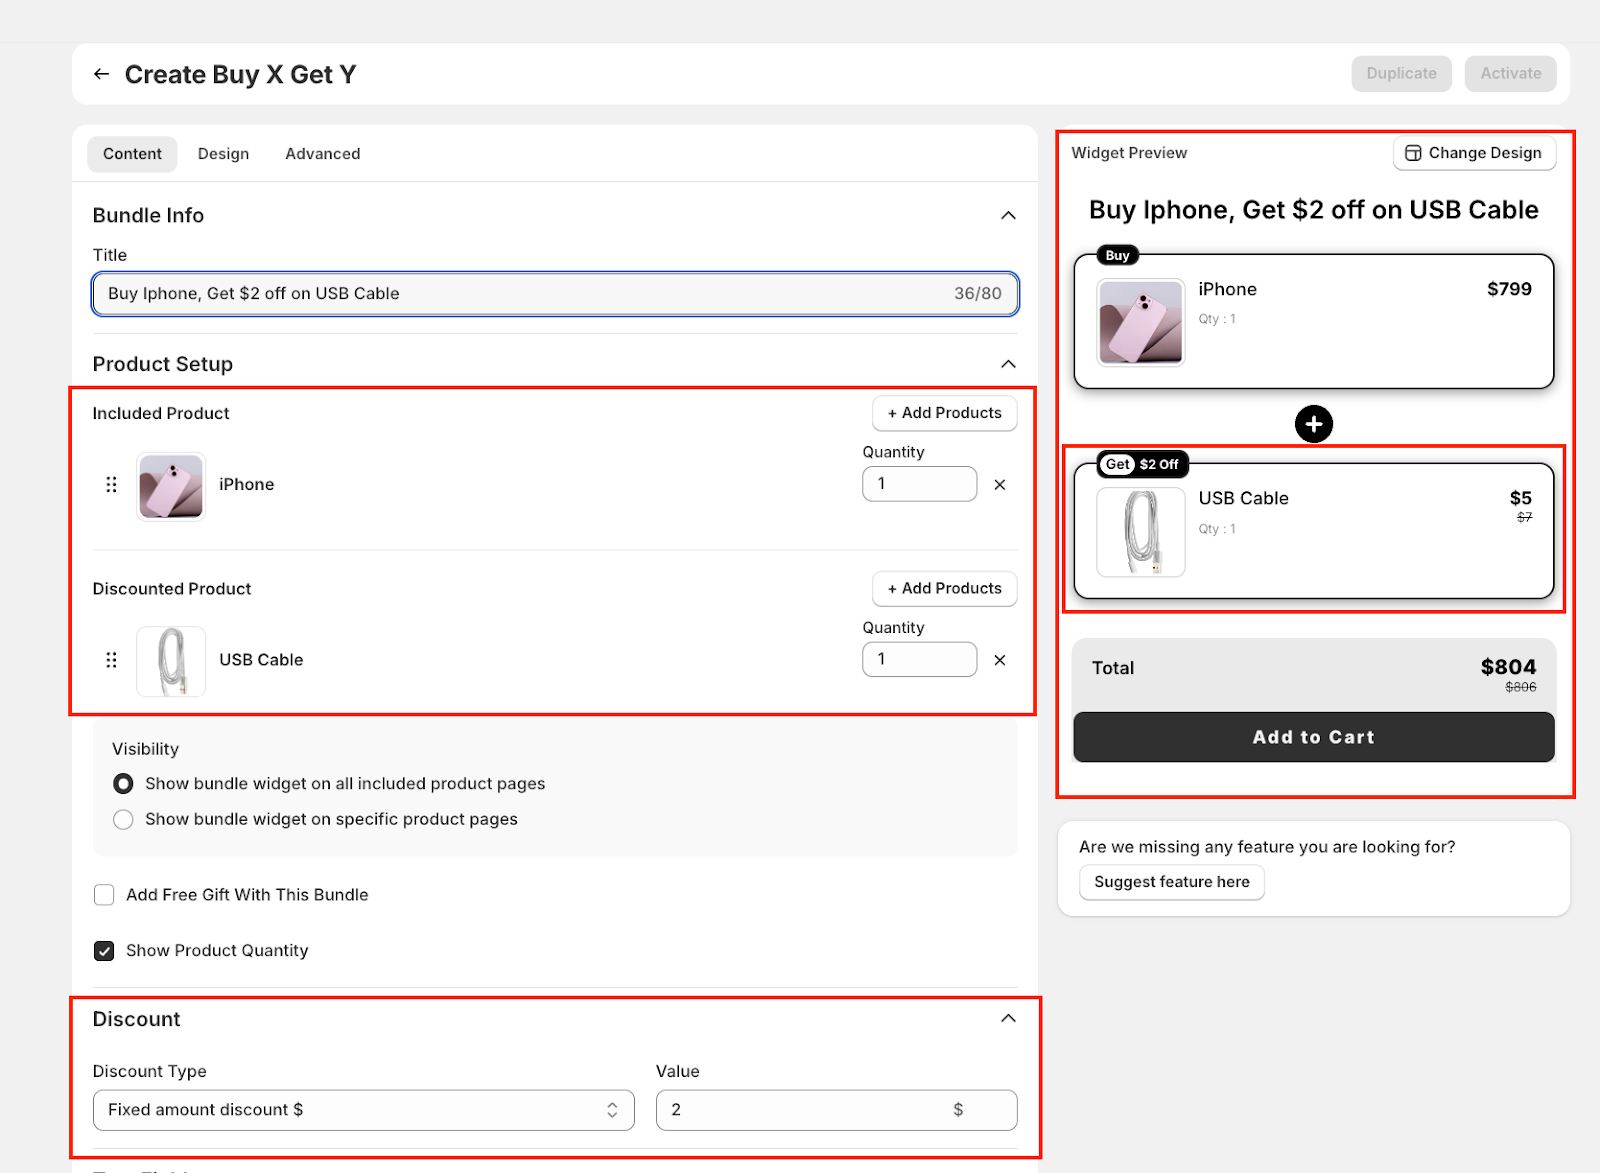Open the Discount Type dropdown
This screenshot has width=1600, height=1173.
(x=363, y=1110)
